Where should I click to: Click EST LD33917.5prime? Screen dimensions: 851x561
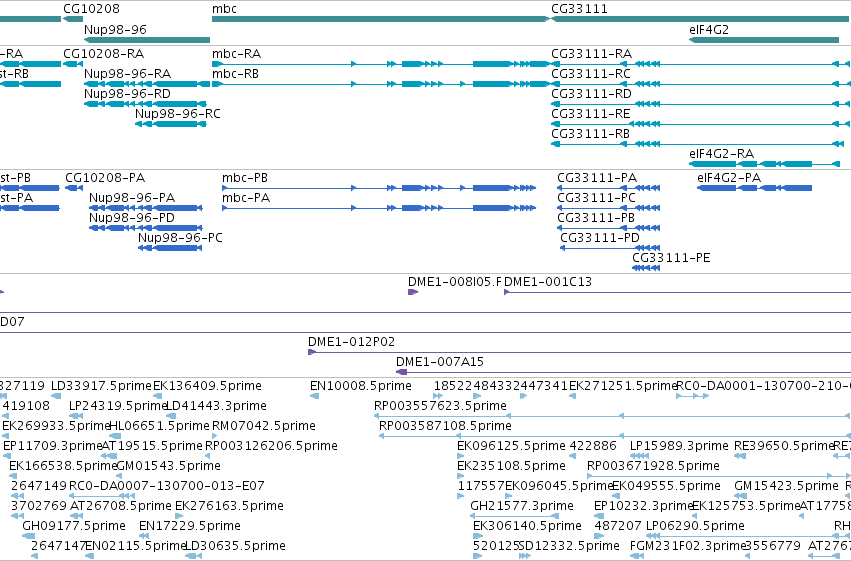[x=101, y=386]
